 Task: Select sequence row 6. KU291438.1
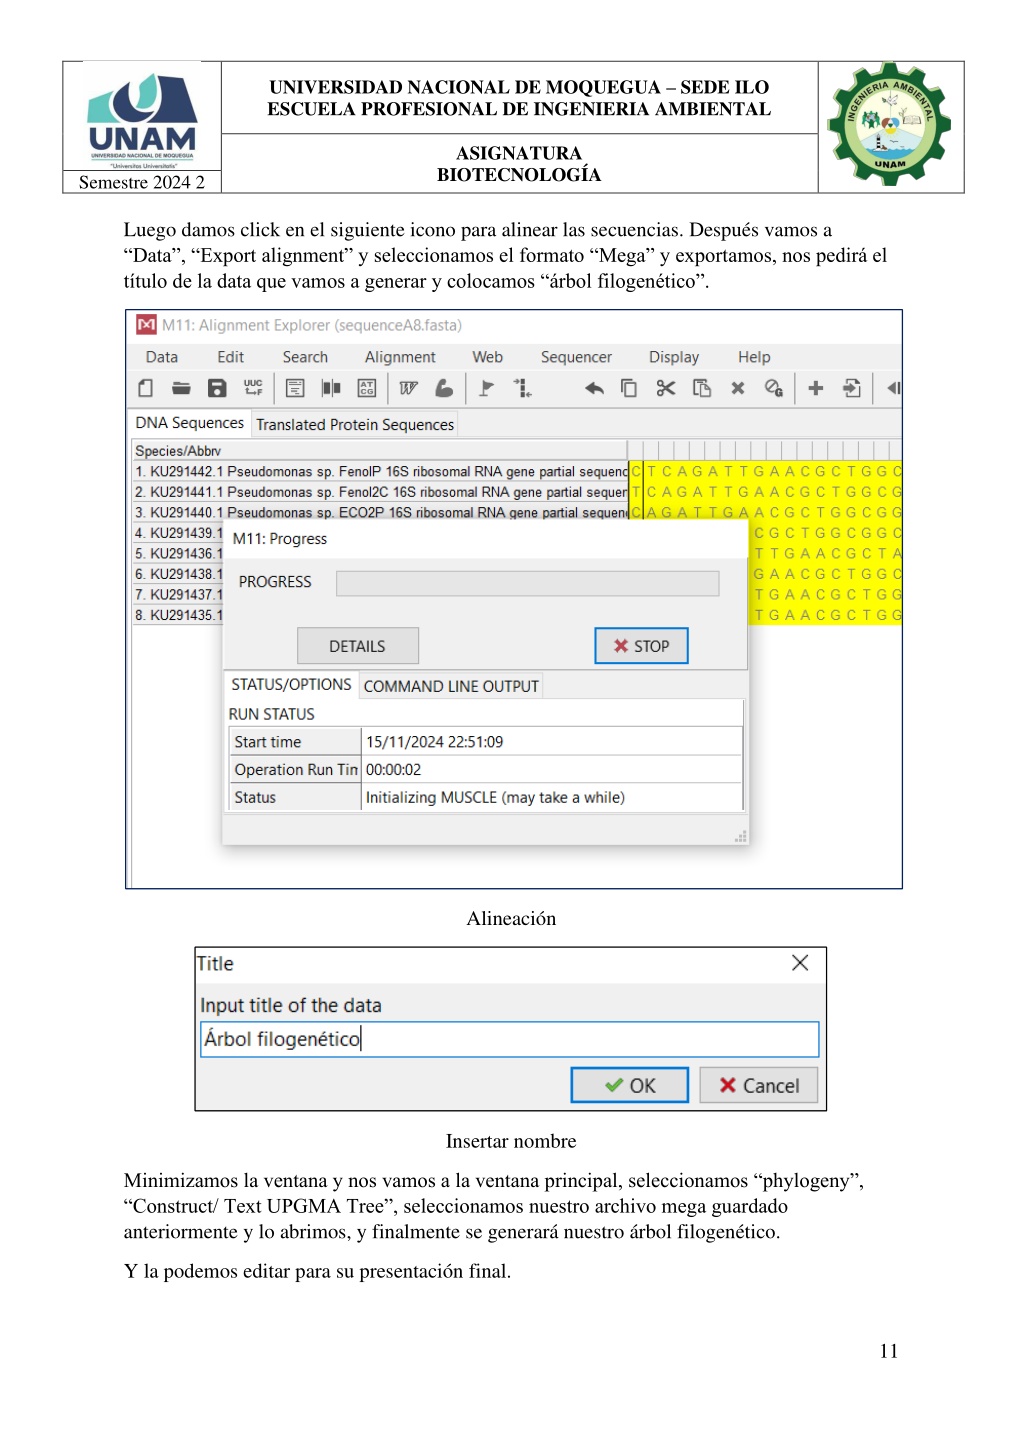(x=178, y=574)
